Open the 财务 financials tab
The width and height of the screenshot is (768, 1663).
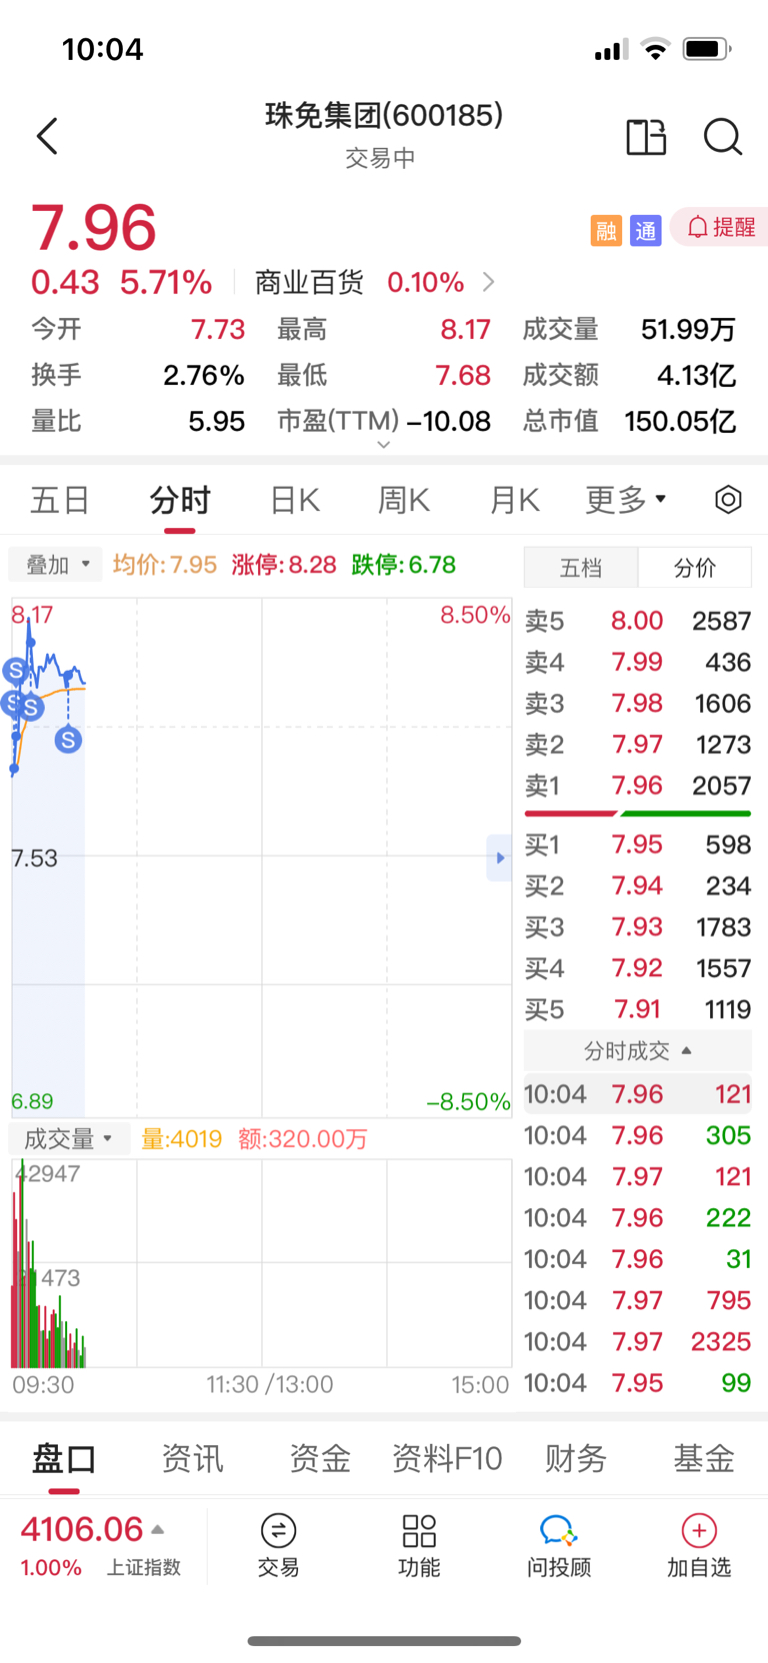576,1459
